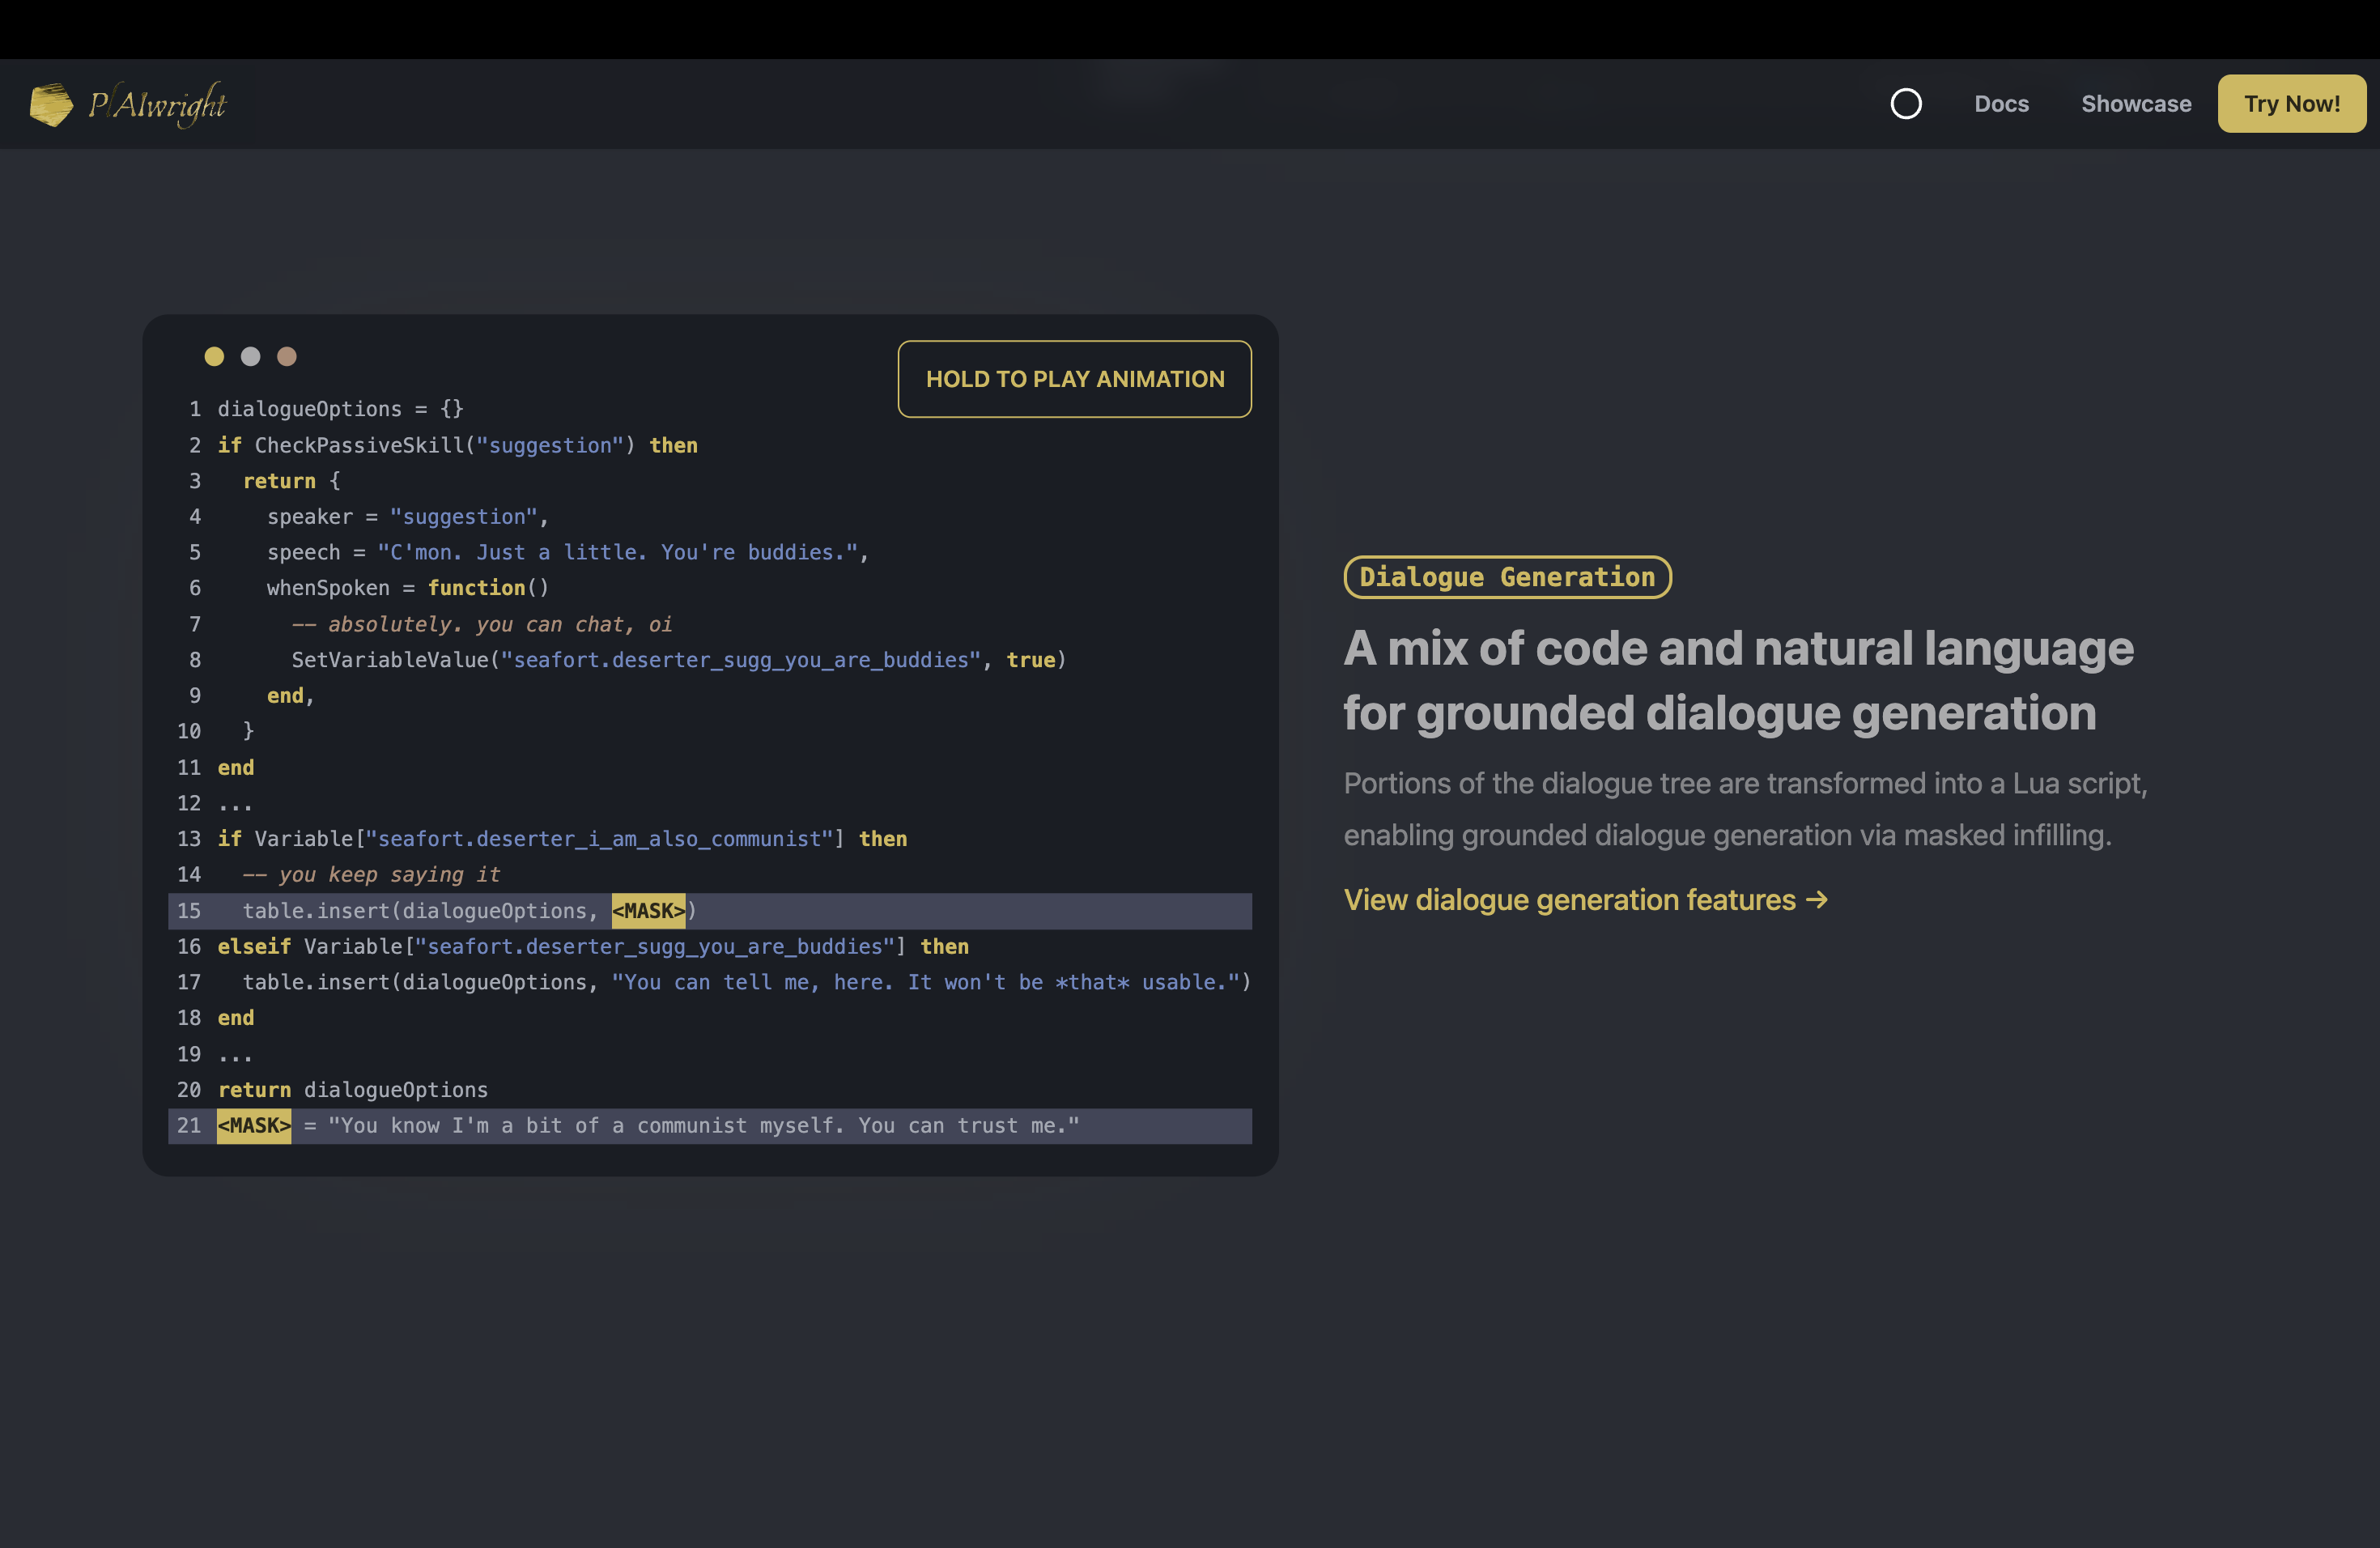Toggle the circular theme switch icon

coord(1905,104)
